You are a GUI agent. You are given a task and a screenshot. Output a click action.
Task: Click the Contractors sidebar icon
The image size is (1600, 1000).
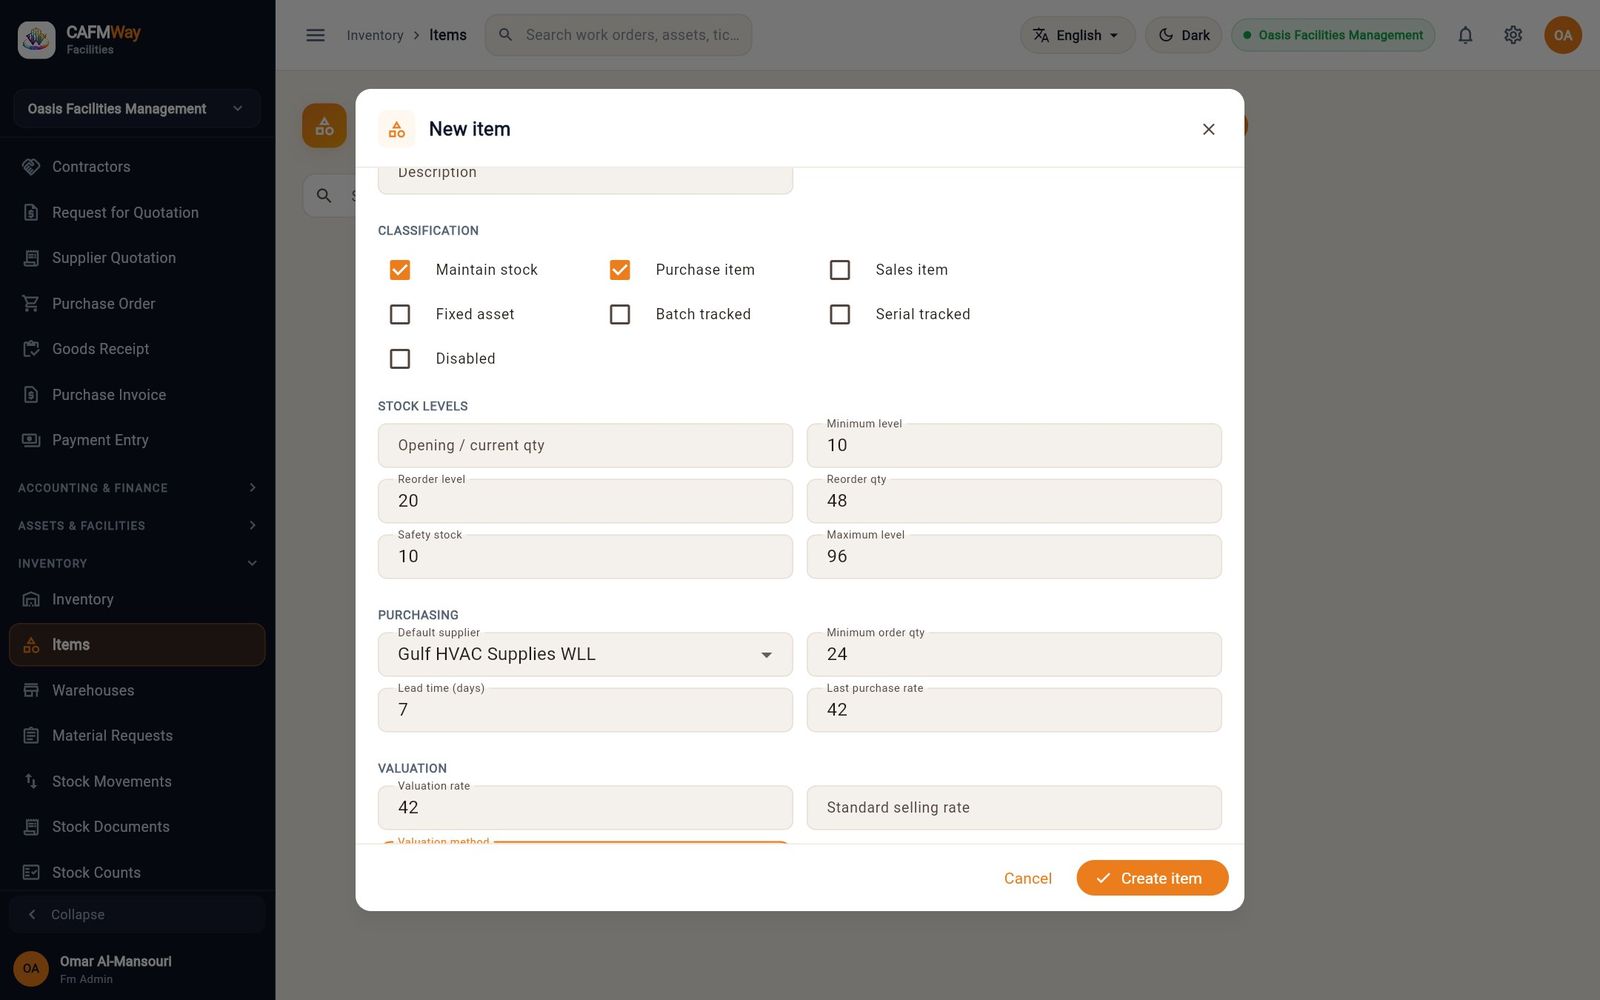(31, 167)
